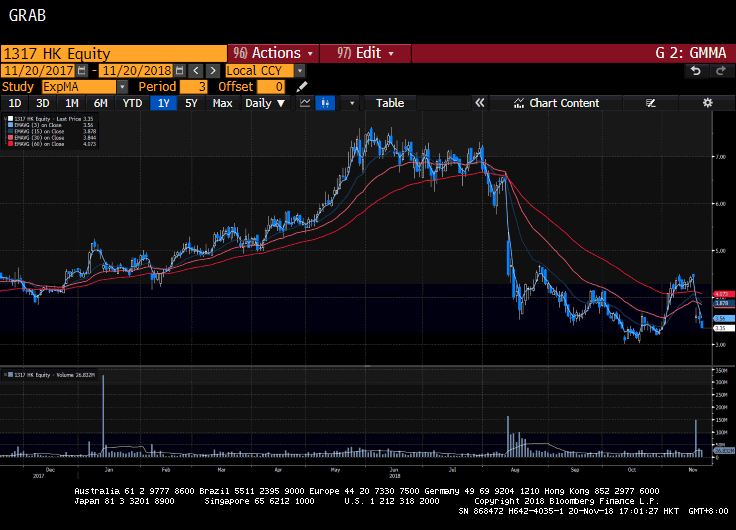Select the Max time range

click(x=222, y=103)
